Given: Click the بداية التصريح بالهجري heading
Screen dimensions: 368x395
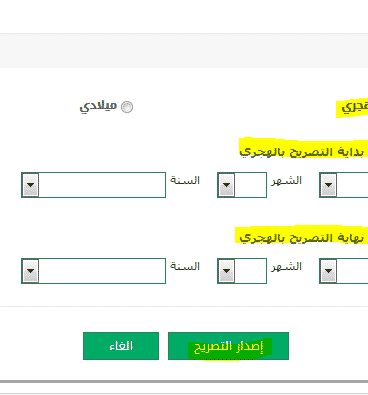Looking at the screenshot, I should pos(303,152).
